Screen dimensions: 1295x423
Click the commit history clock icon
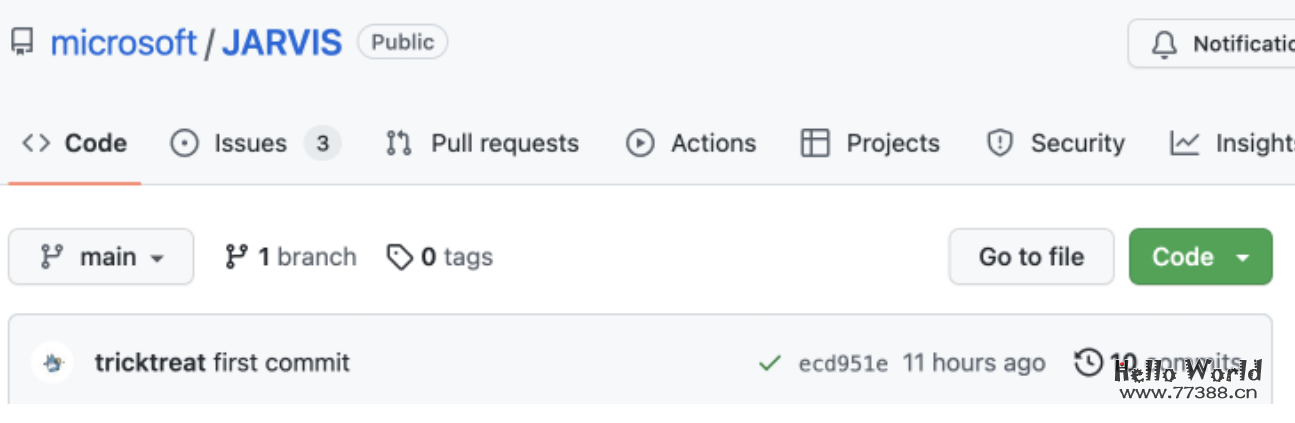pos(1088,362)
